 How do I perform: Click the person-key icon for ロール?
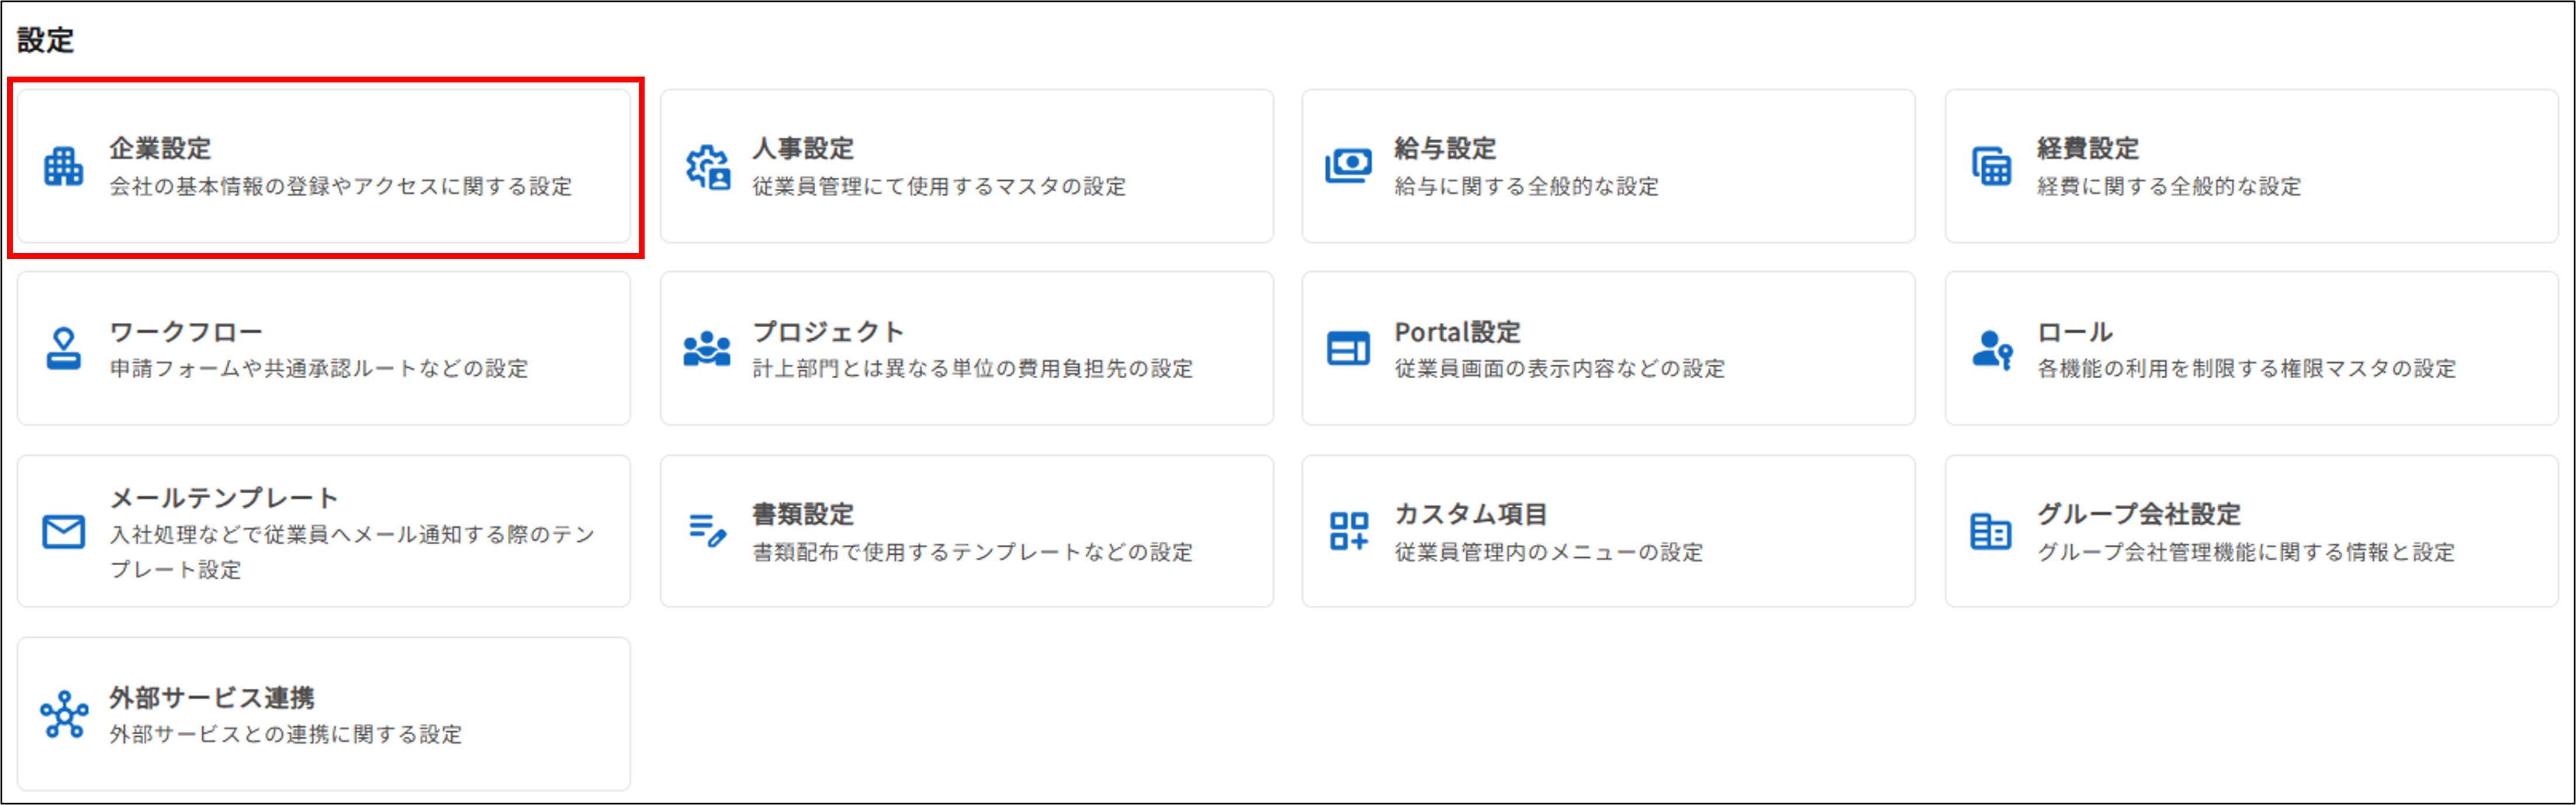1991,349
